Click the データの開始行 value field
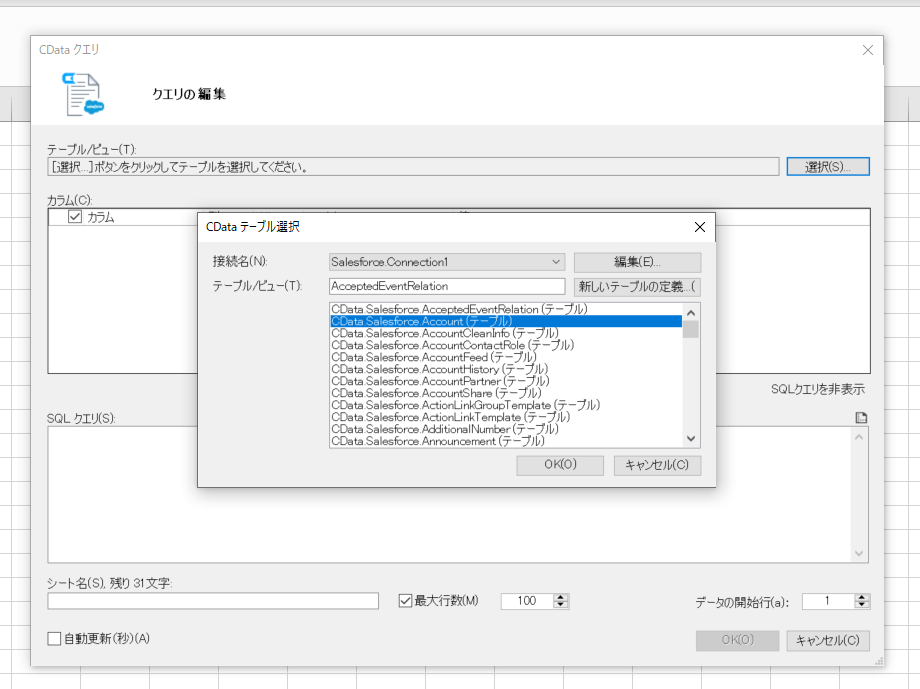 click(x=828, y=601)
